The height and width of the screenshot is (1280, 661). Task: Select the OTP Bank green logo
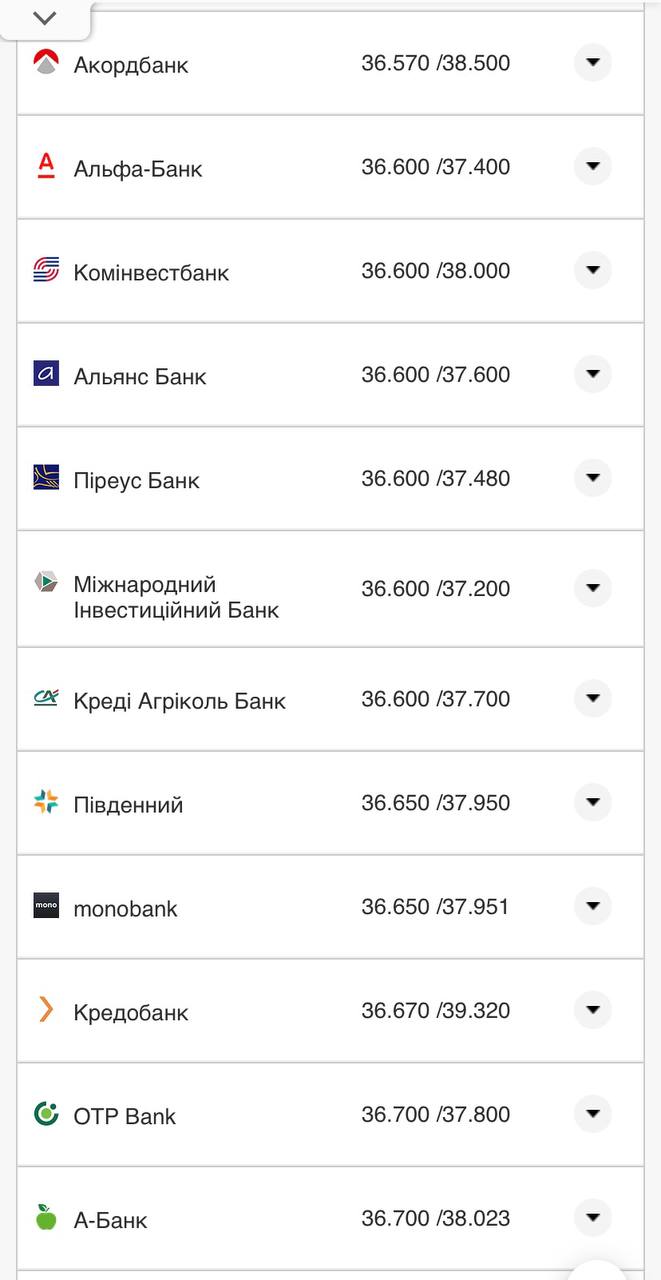44,1113
